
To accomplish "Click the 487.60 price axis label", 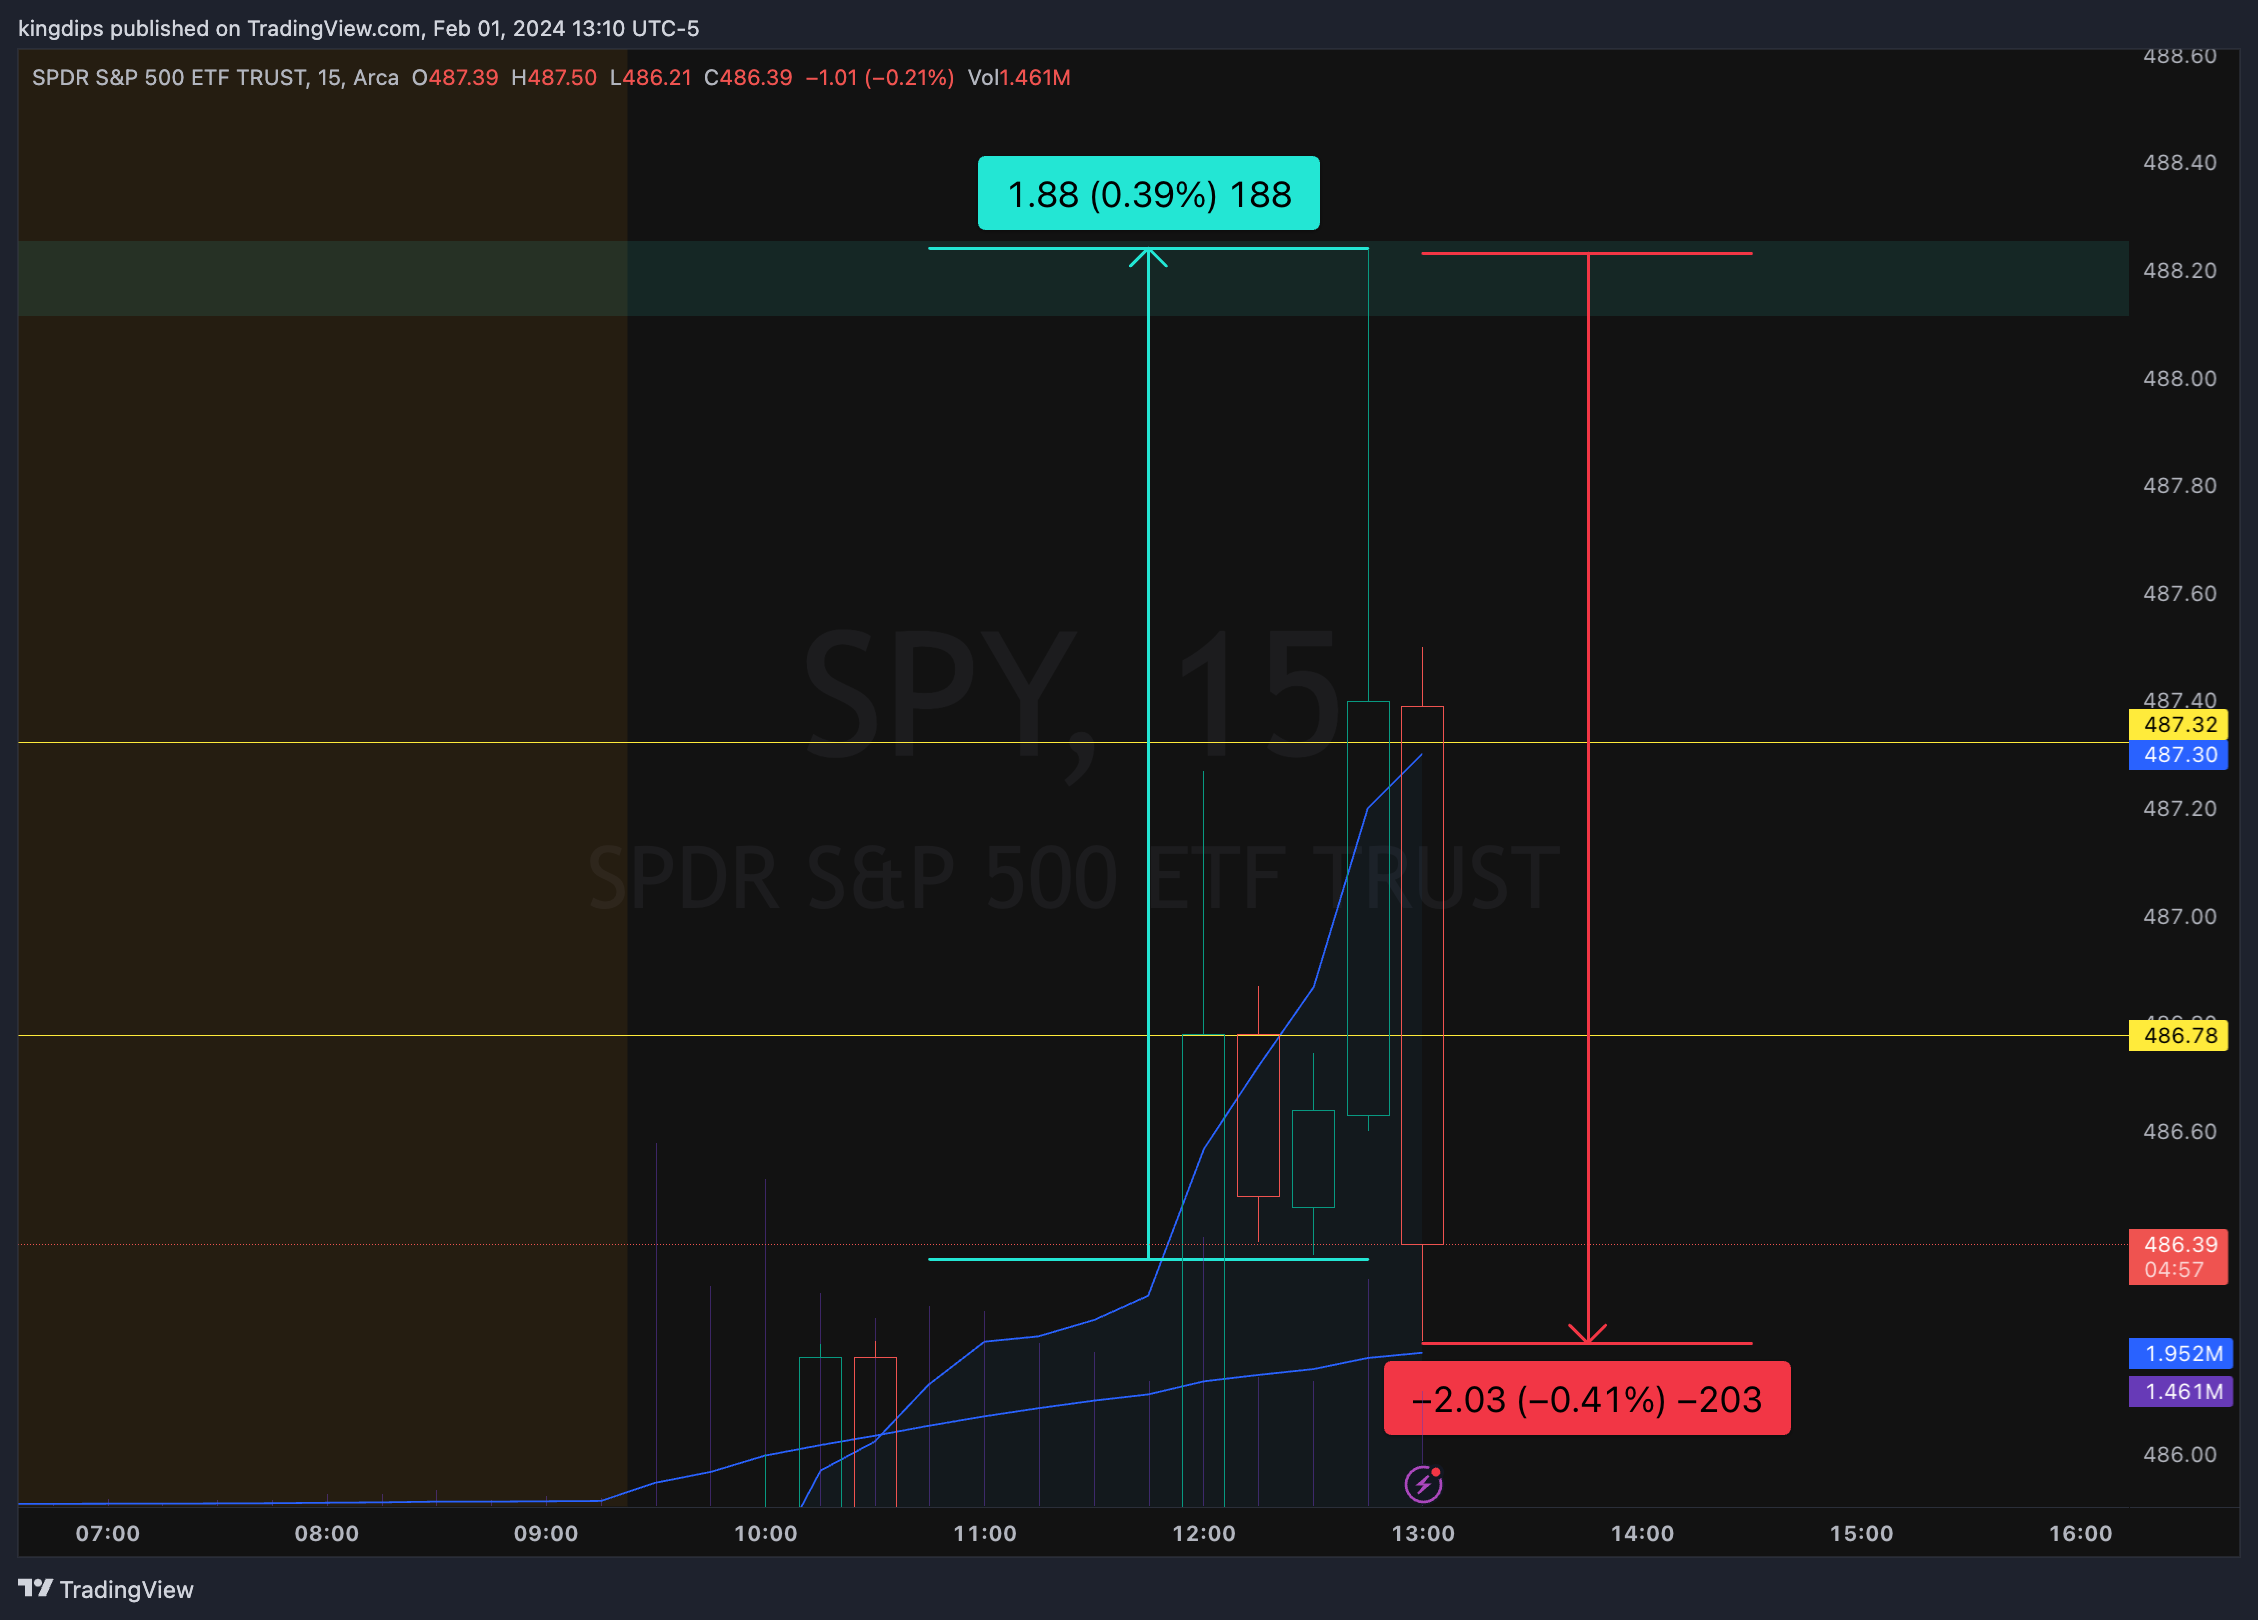I will pos(2179,593).
